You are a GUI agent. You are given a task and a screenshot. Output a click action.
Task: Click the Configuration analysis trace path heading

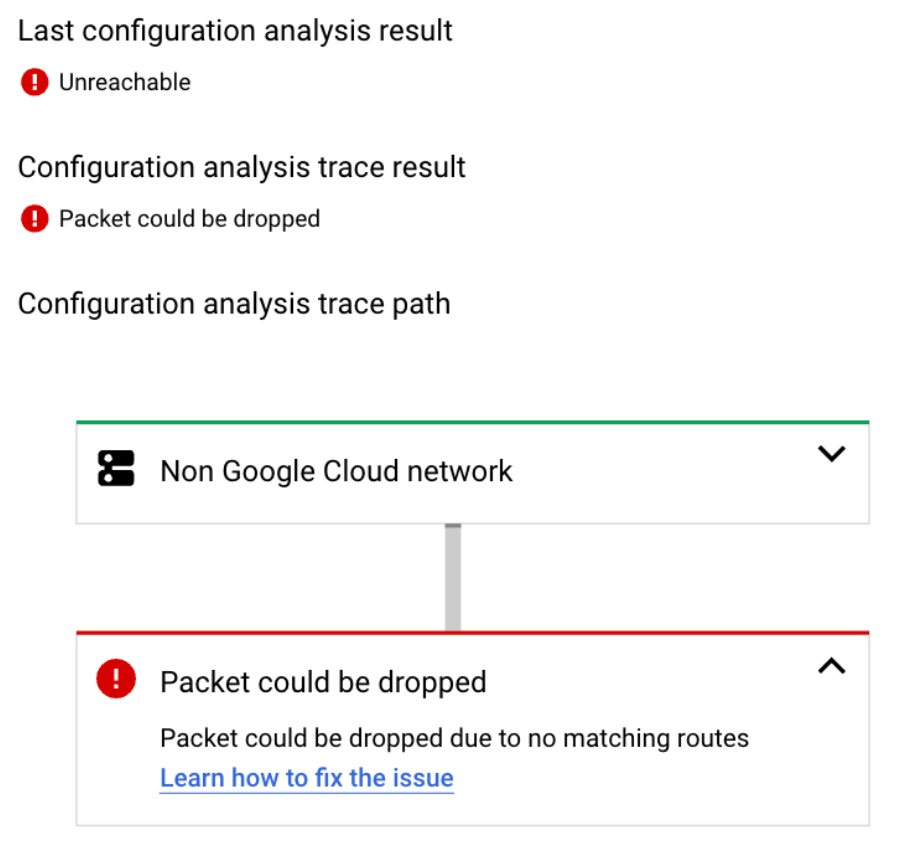[x=232, y=303]
